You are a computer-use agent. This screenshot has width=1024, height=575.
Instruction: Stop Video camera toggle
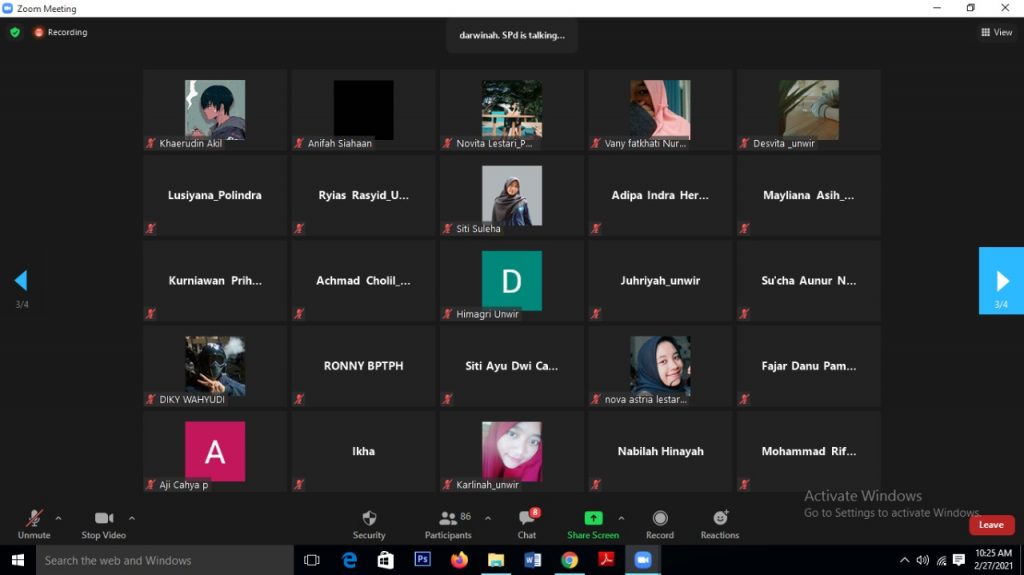104,518
